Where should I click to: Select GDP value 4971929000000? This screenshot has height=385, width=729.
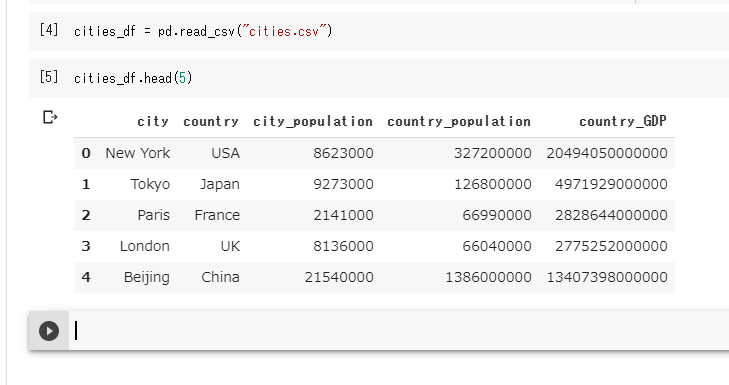[x=611, y=184]
